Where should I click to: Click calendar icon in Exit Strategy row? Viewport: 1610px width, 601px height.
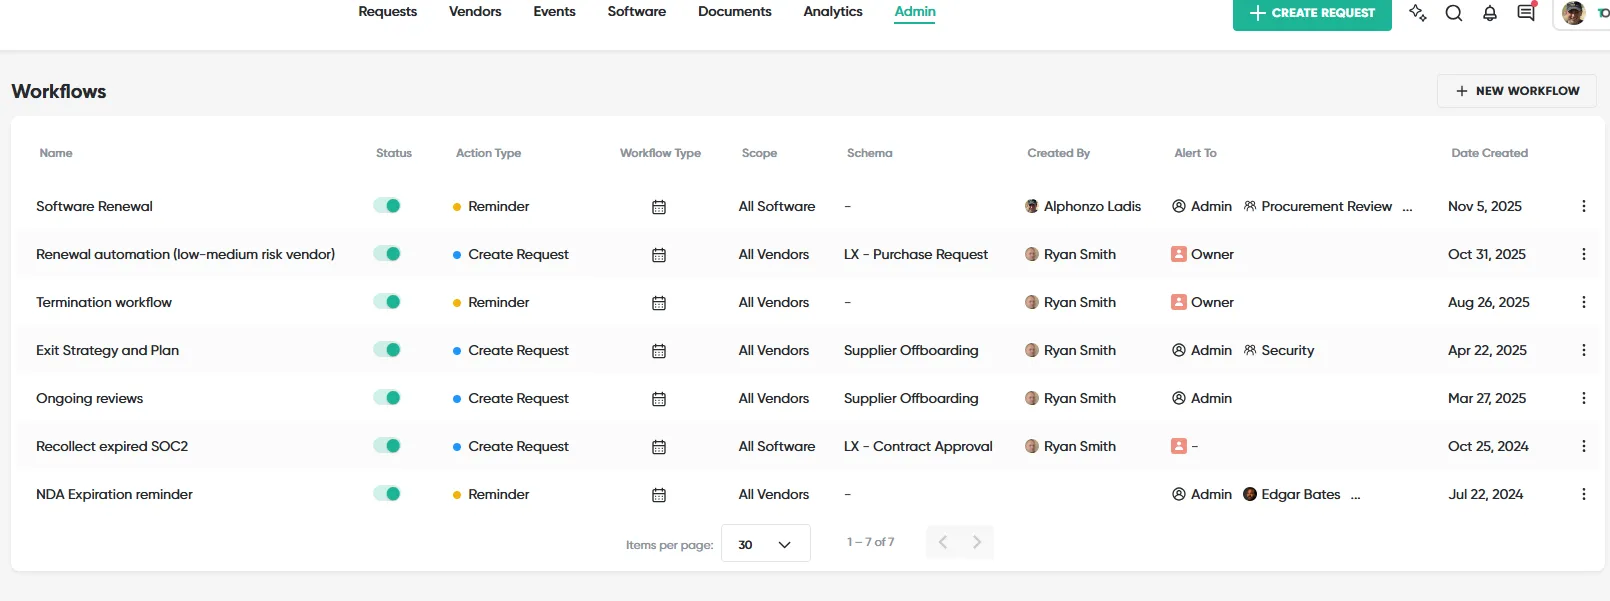tap(659, 351)
